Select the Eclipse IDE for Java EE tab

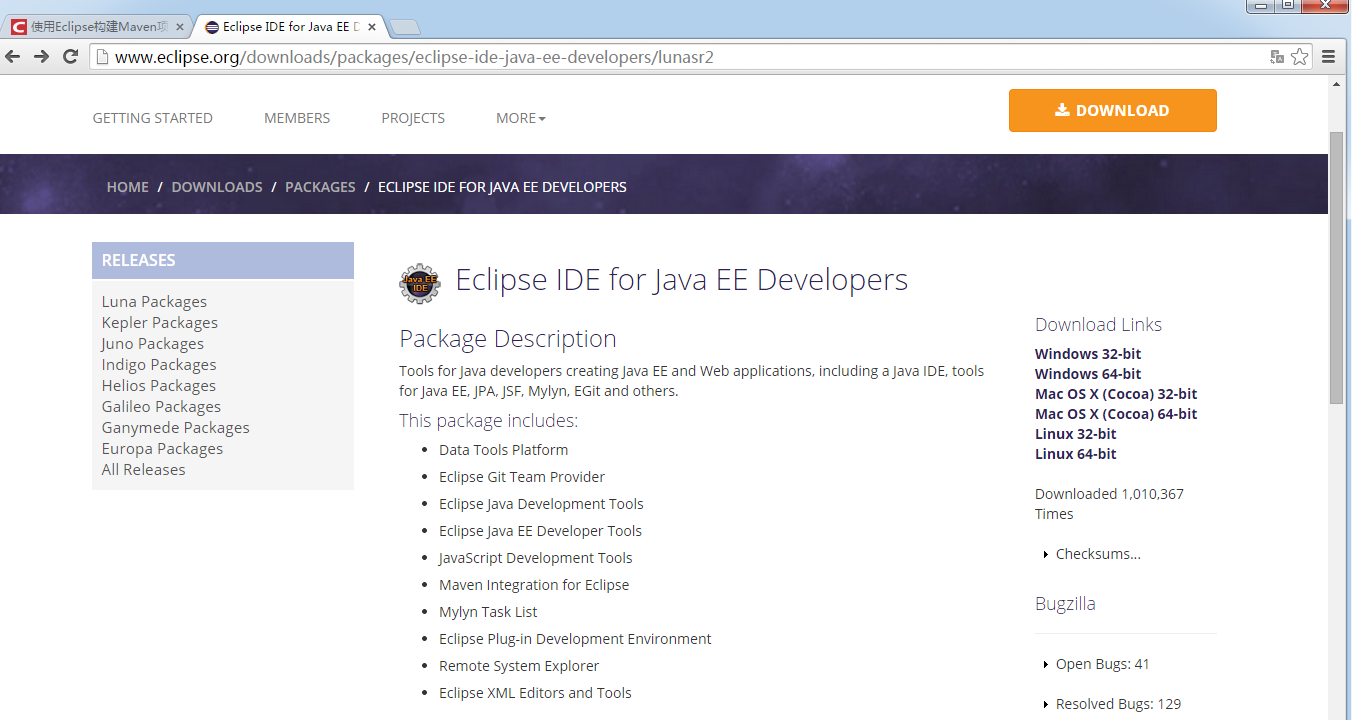tap(289, 27)
